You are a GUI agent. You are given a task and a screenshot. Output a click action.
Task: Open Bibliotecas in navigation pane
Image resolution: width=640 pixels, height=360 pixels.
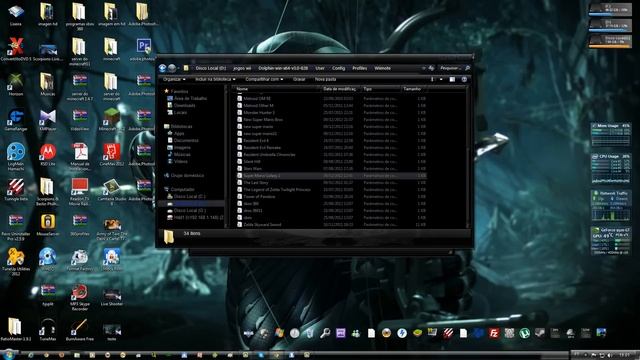click(181, 127)
